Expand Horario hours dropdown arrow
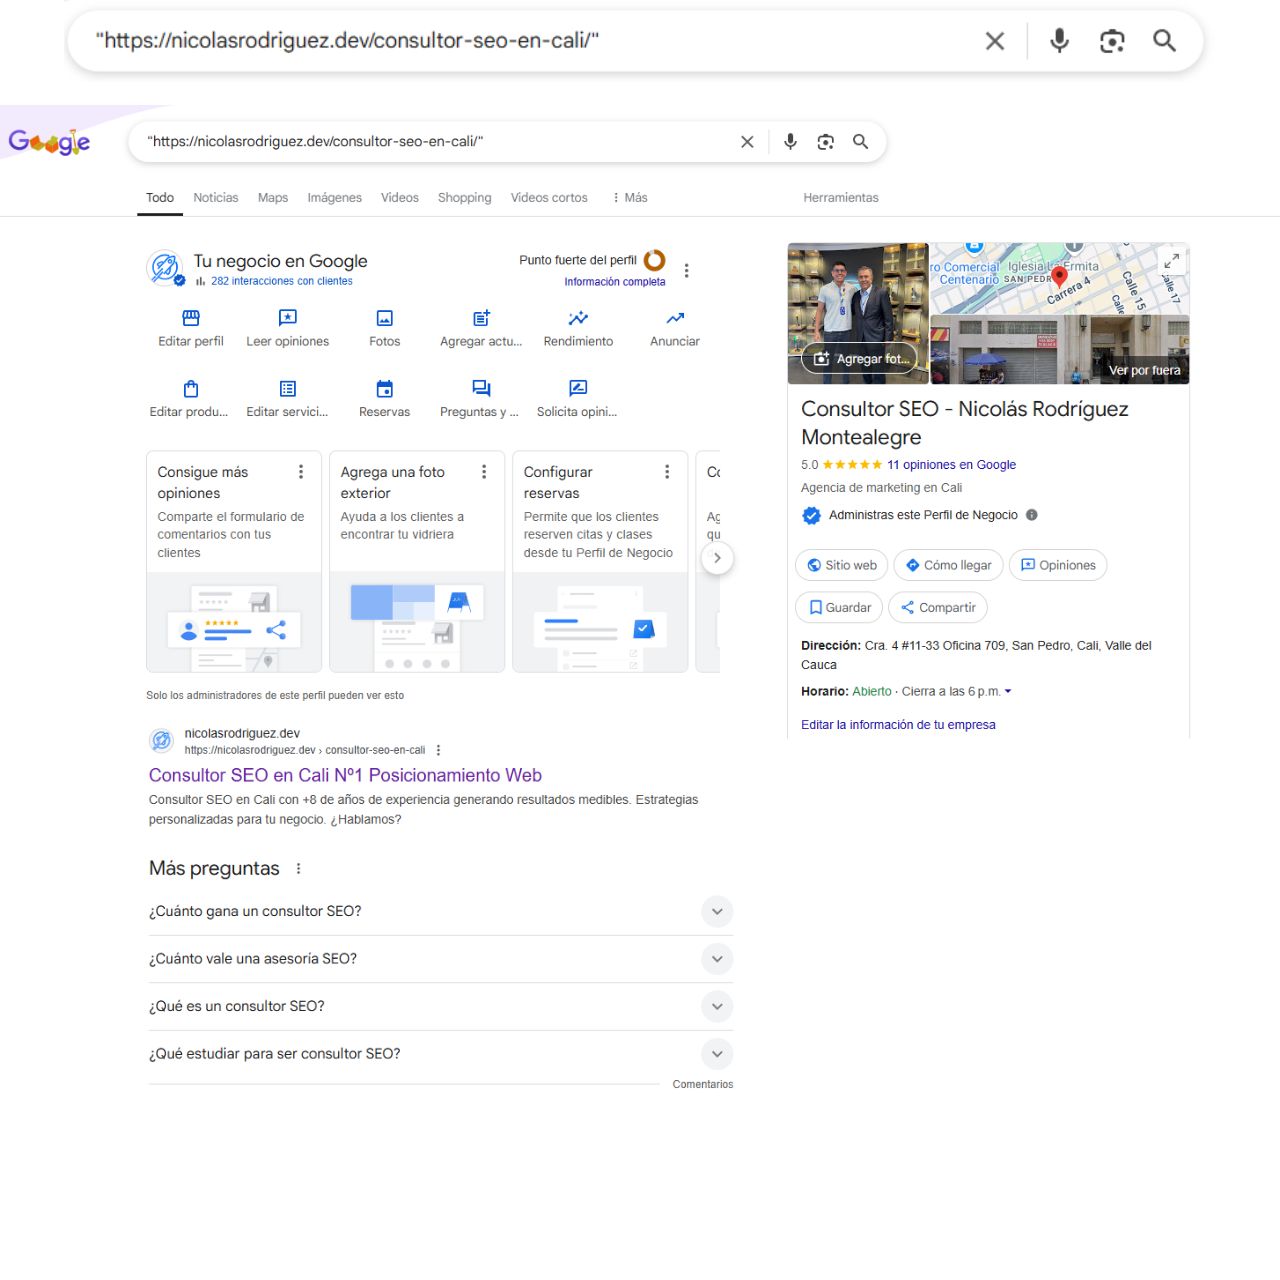 [1008, 692]
